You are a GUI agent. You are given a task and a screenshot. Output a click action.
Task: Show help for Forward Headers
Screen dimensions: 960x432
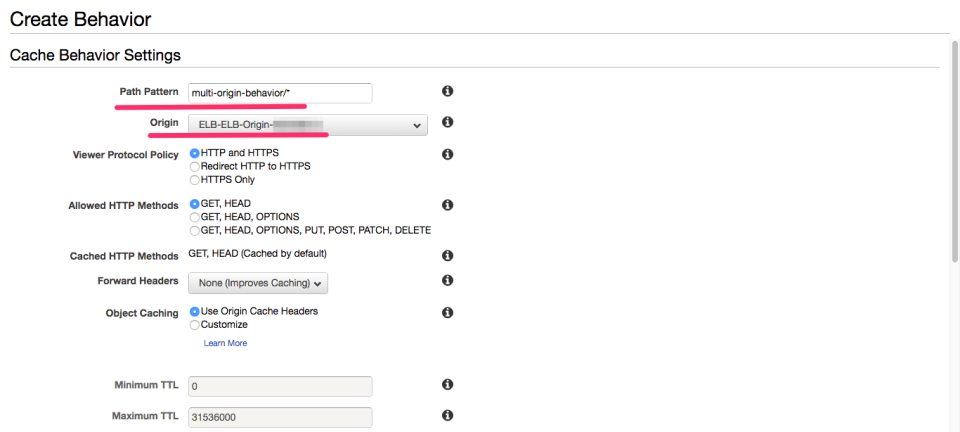(x=447, y=281)
